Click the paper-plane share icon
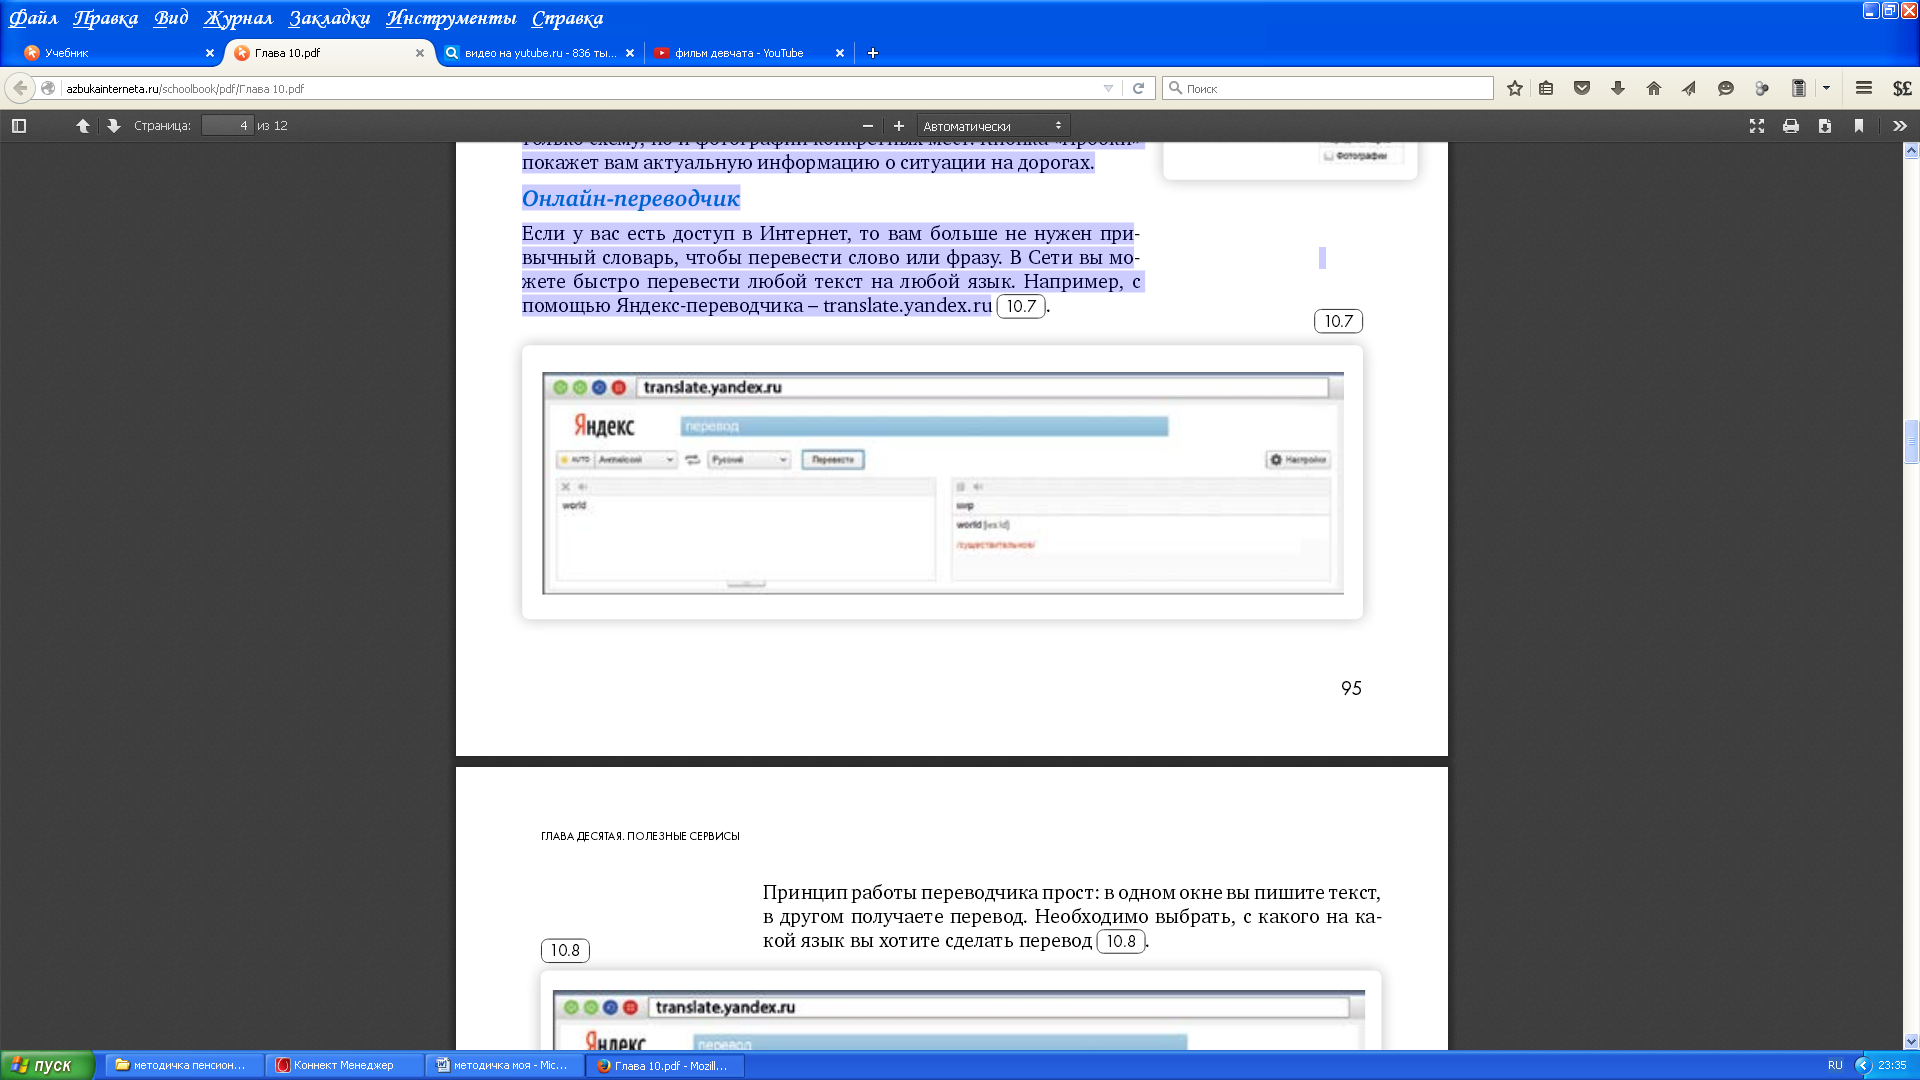 pos(1689,89)
